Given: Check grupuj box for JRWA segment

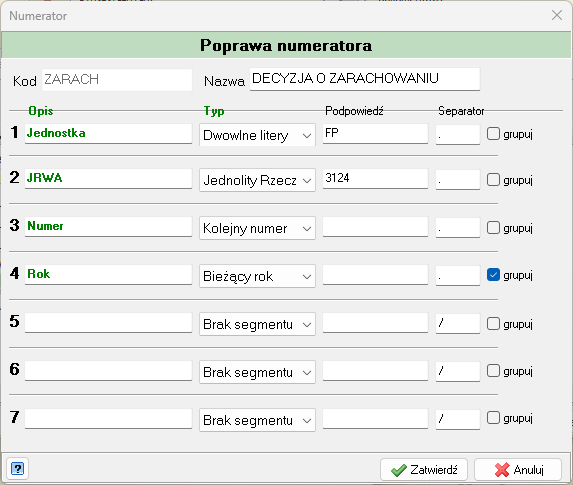Looking at the screenshot, I should pos(493,179).
